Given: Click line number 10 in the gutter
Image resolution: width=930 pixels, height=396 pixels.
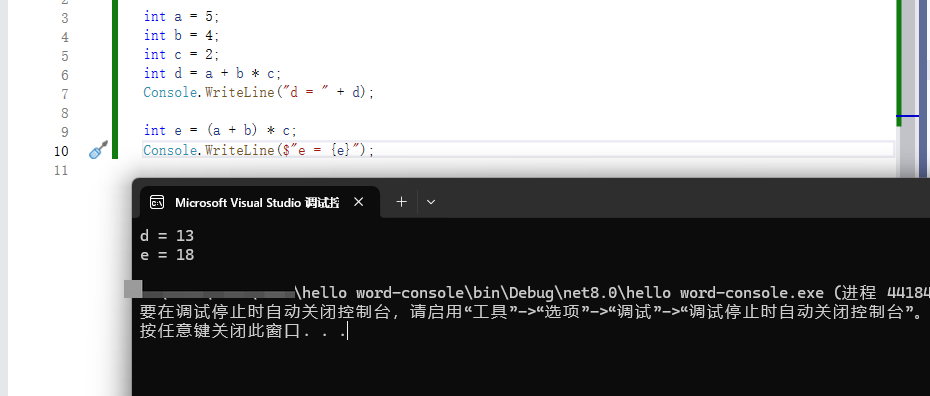Looking at the screenshot, I should [x=61, y=151].
